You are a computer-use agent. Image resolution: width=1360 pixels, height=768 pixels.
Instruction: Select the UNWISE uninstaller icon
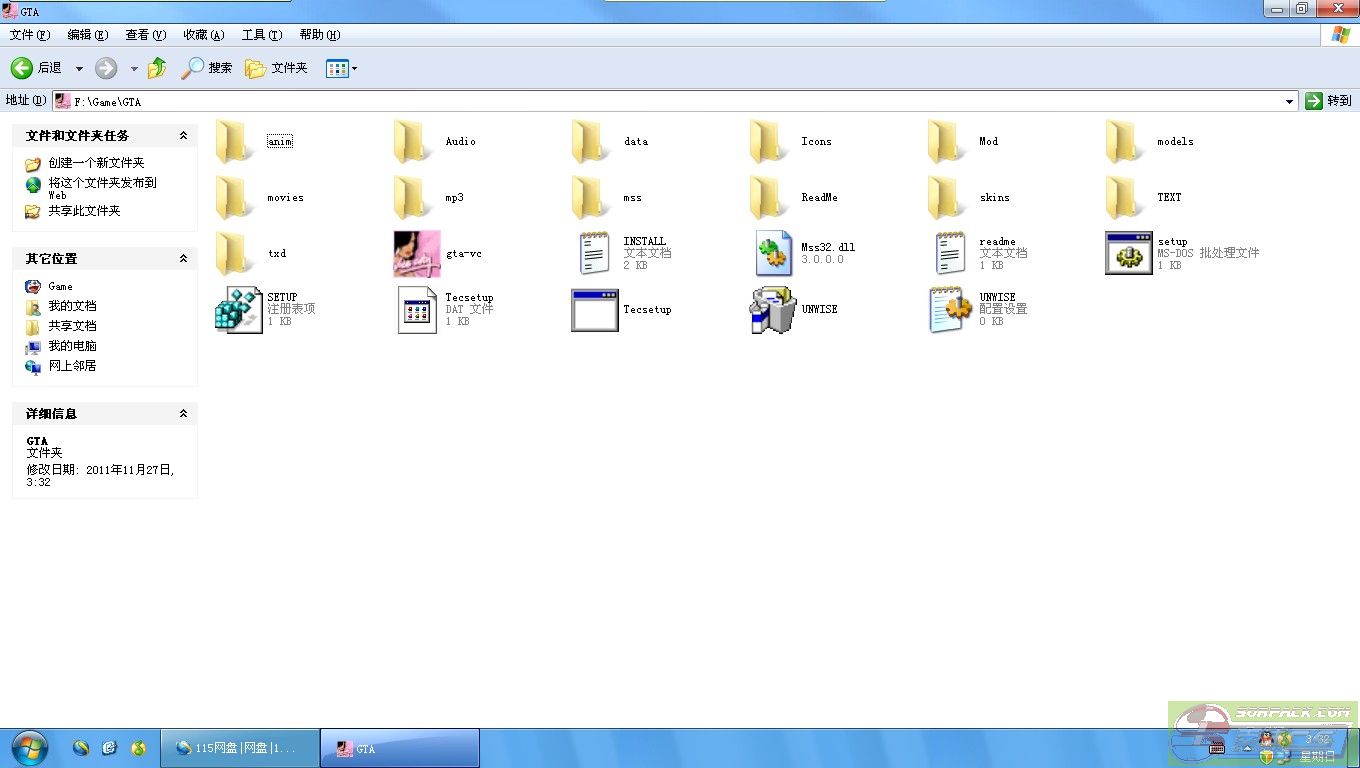click(x=773, y=310)
